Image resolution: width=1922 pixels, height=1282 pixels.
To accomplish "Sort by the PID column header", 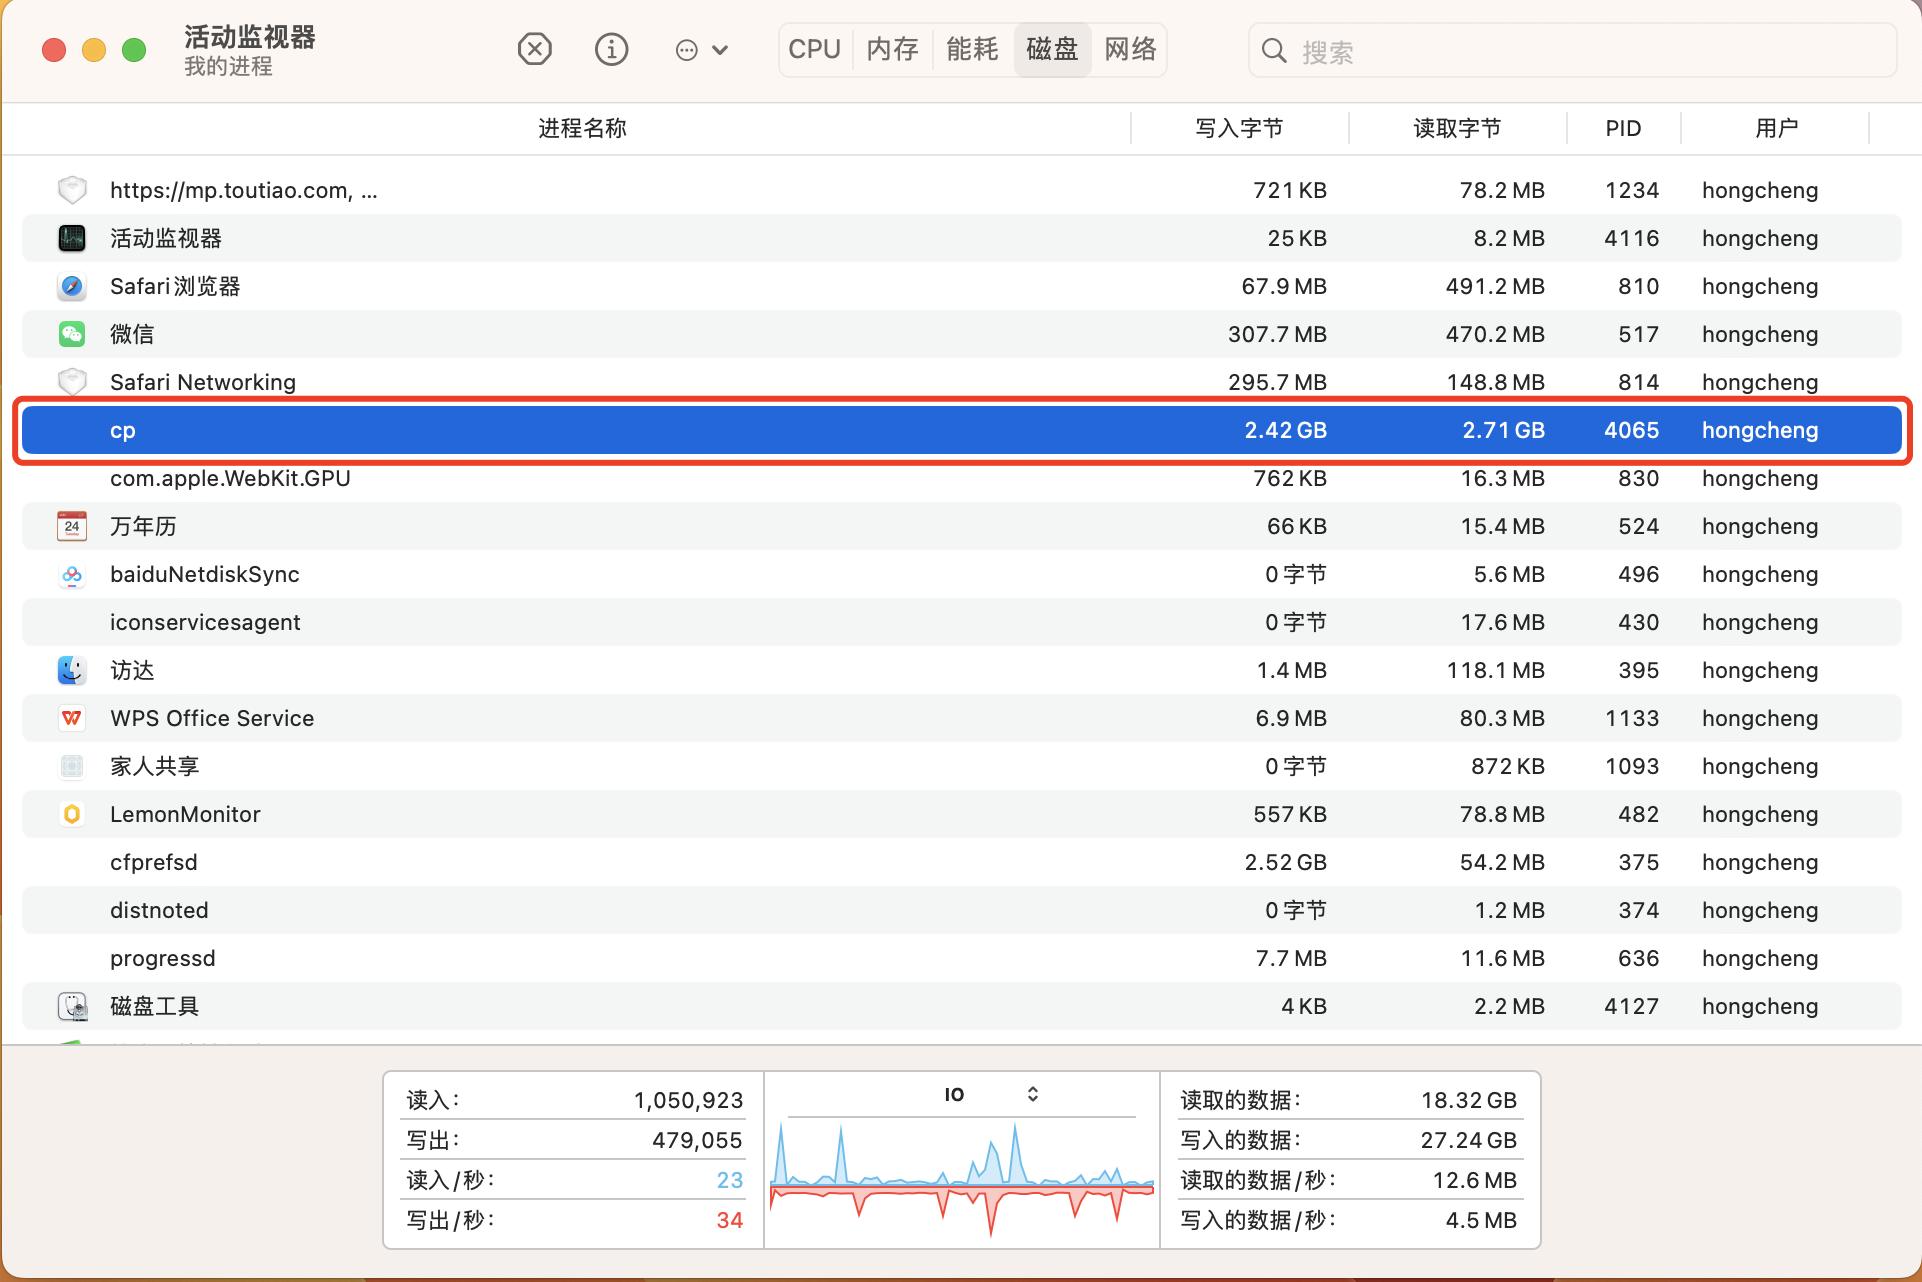I will click(1622, 128).
